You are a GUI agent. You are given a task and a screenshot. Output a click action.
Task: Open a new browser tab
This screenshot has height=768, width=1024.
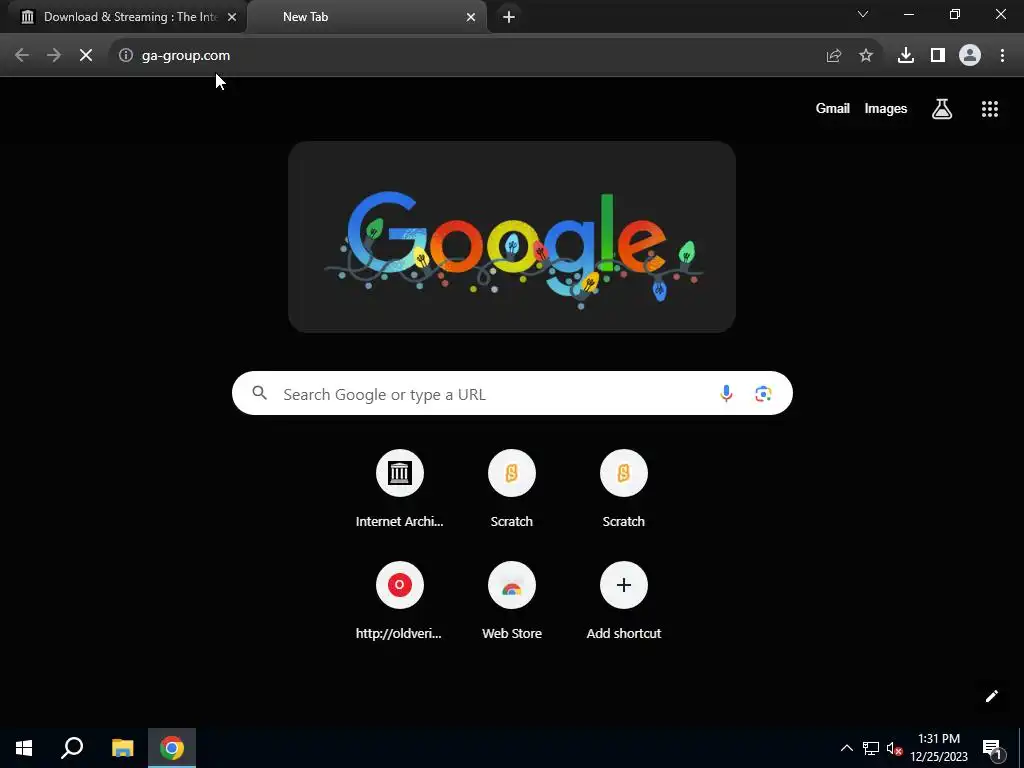pos(509,17)
